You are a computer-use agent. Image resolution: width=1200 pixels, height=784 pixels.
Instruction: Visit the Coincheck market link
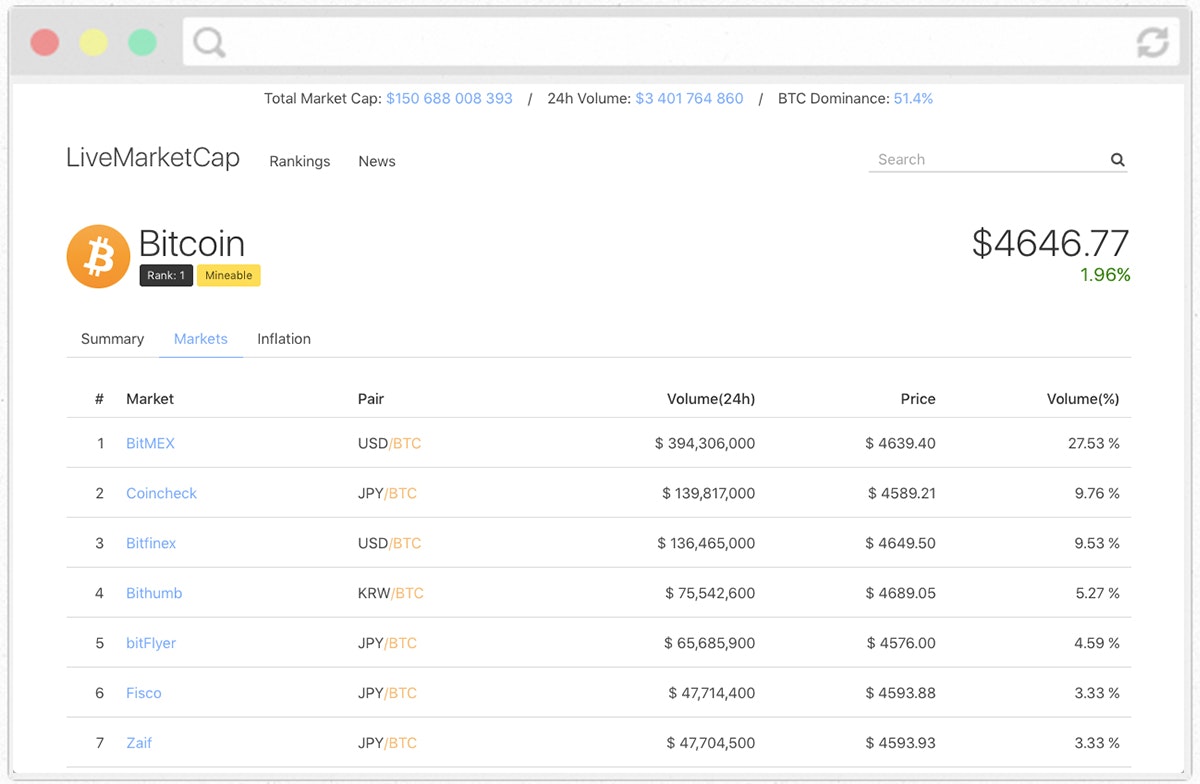tap(161, 493)
